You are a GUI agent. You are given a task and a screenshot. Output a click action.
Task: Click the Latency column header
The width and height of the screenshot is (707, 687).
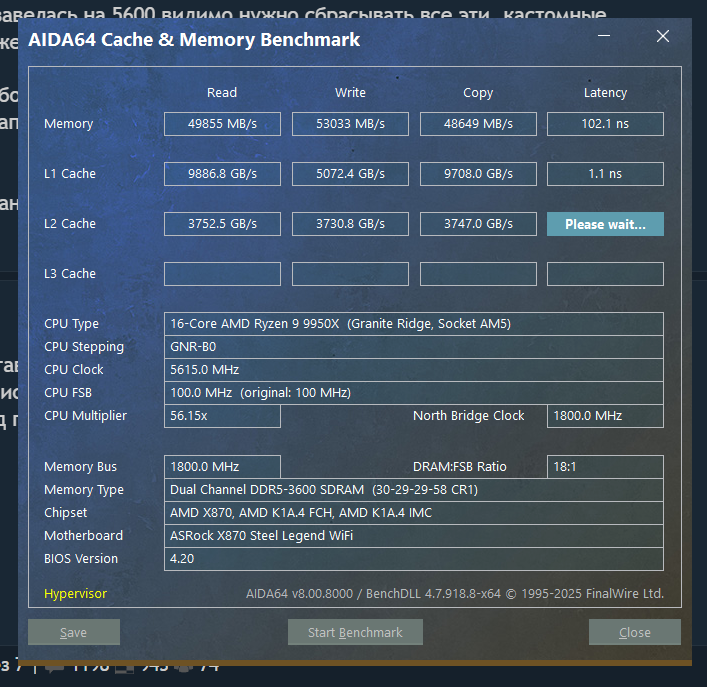(605, 93)
